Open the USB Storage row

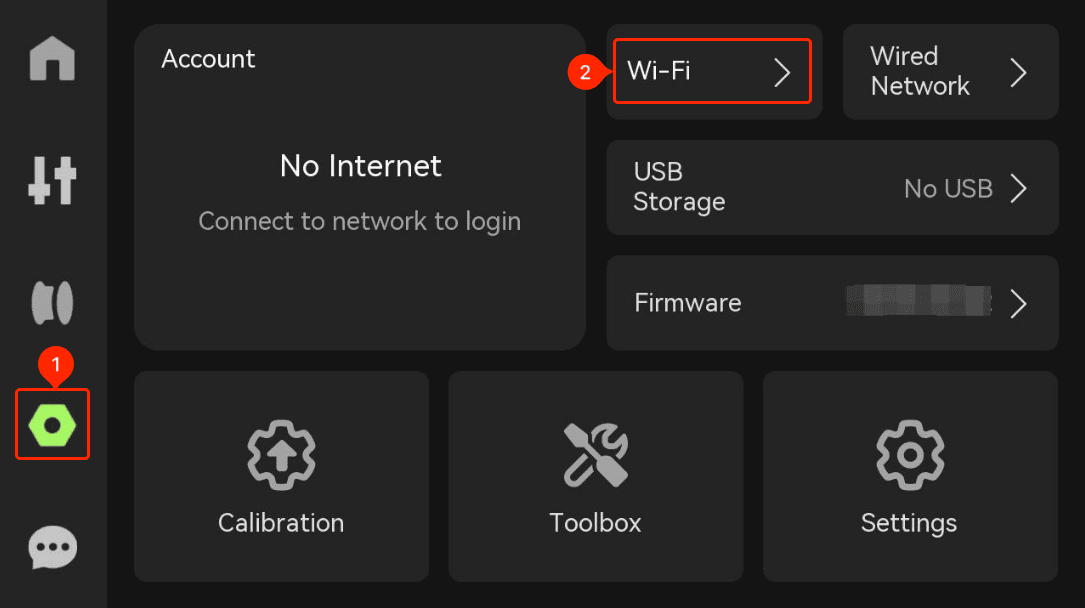(x=832, y=187)
